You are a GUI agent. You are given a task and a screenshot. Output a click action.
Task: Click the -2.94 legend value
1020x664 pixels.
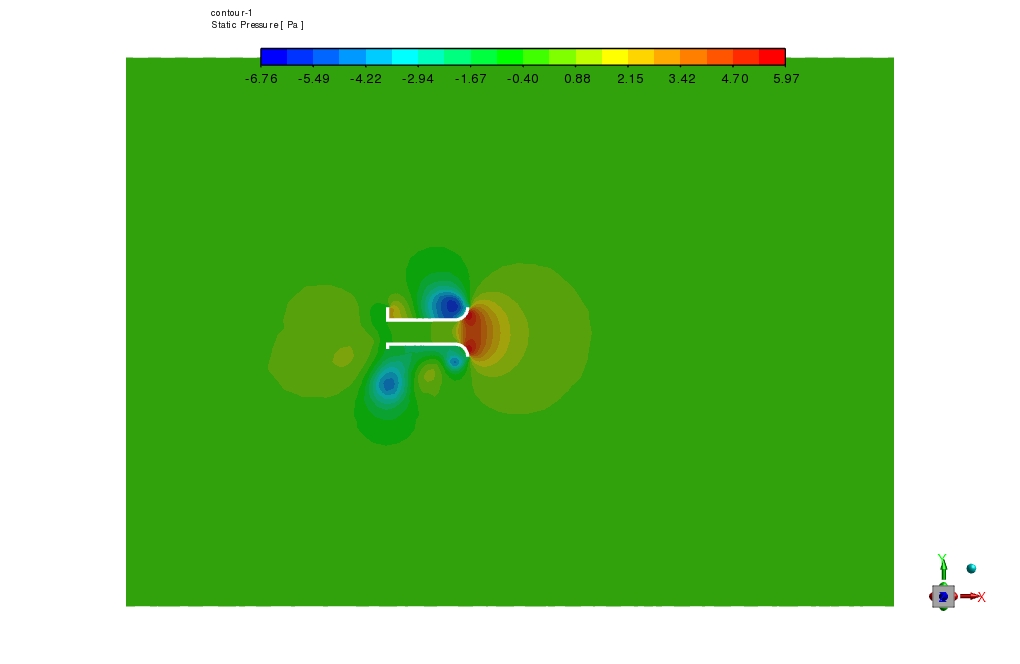(x=418, y=79)
